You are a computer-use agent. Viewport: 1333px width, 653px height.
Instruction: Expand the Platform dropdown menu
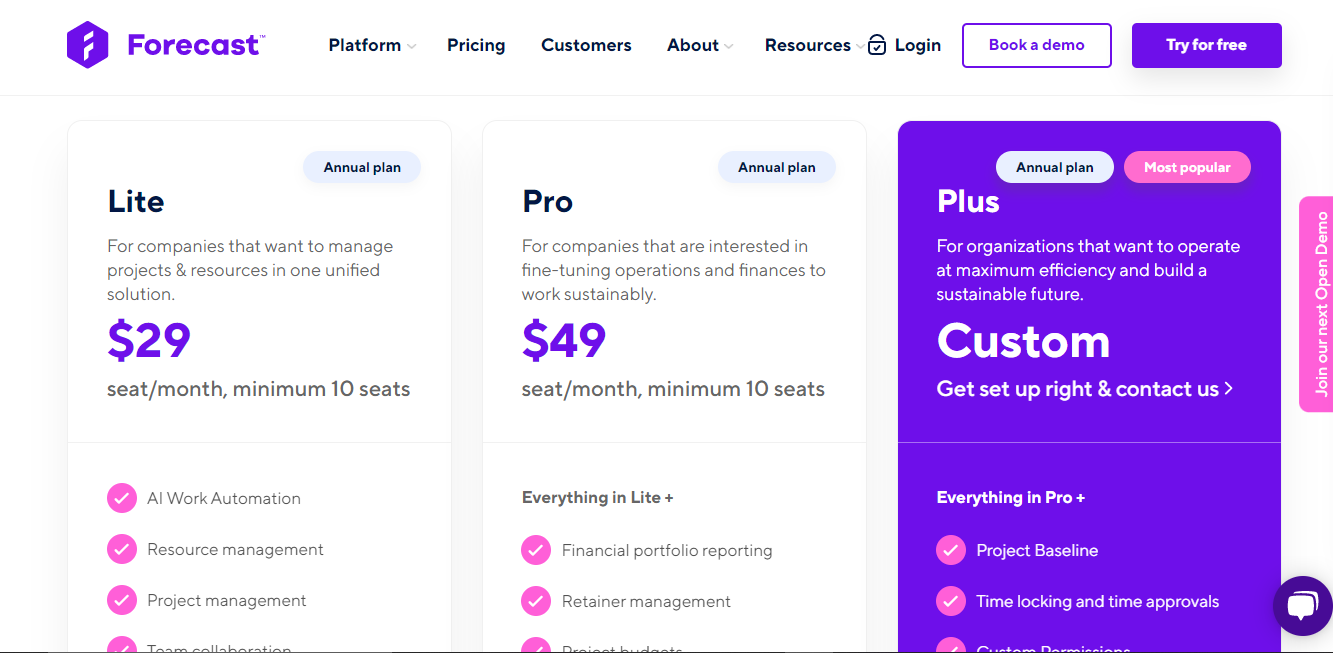[371, 45]
